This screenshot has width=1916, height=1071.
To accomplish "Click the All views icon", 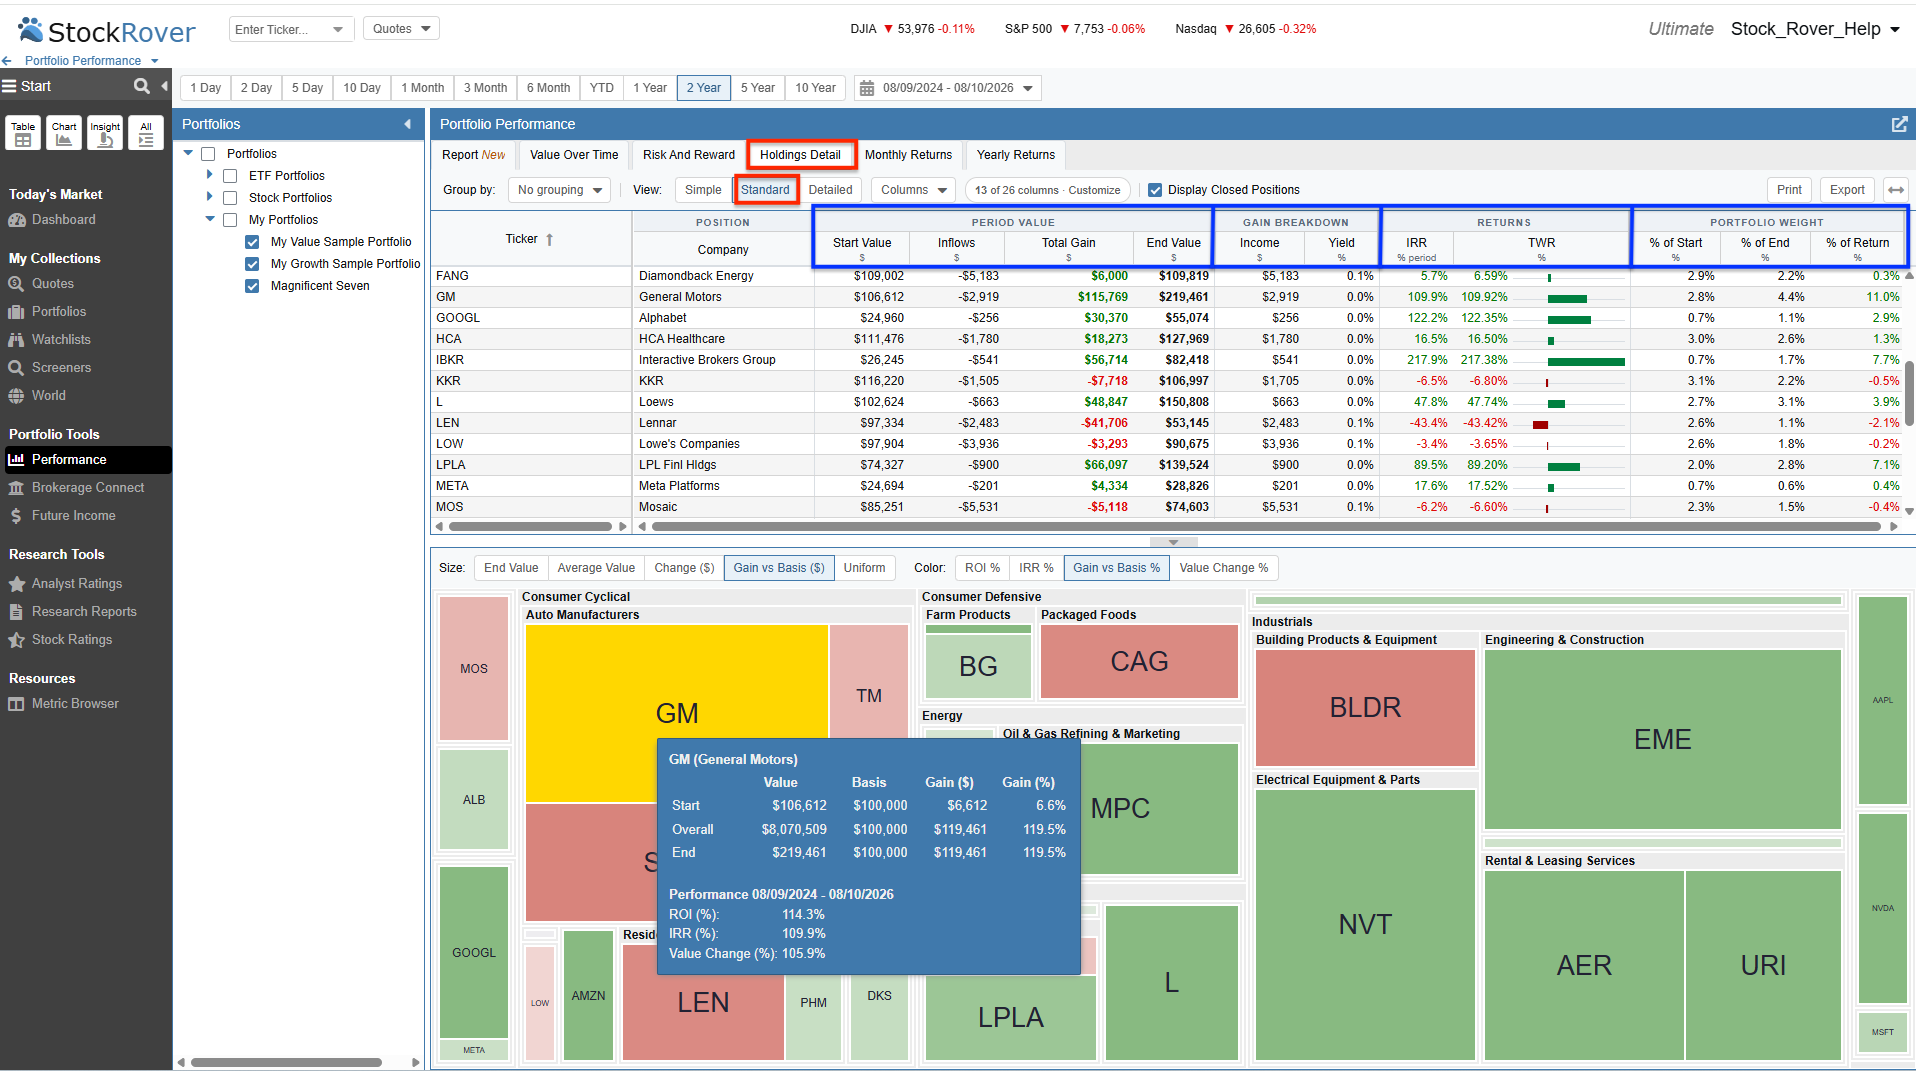I will [x=146, y=133].
